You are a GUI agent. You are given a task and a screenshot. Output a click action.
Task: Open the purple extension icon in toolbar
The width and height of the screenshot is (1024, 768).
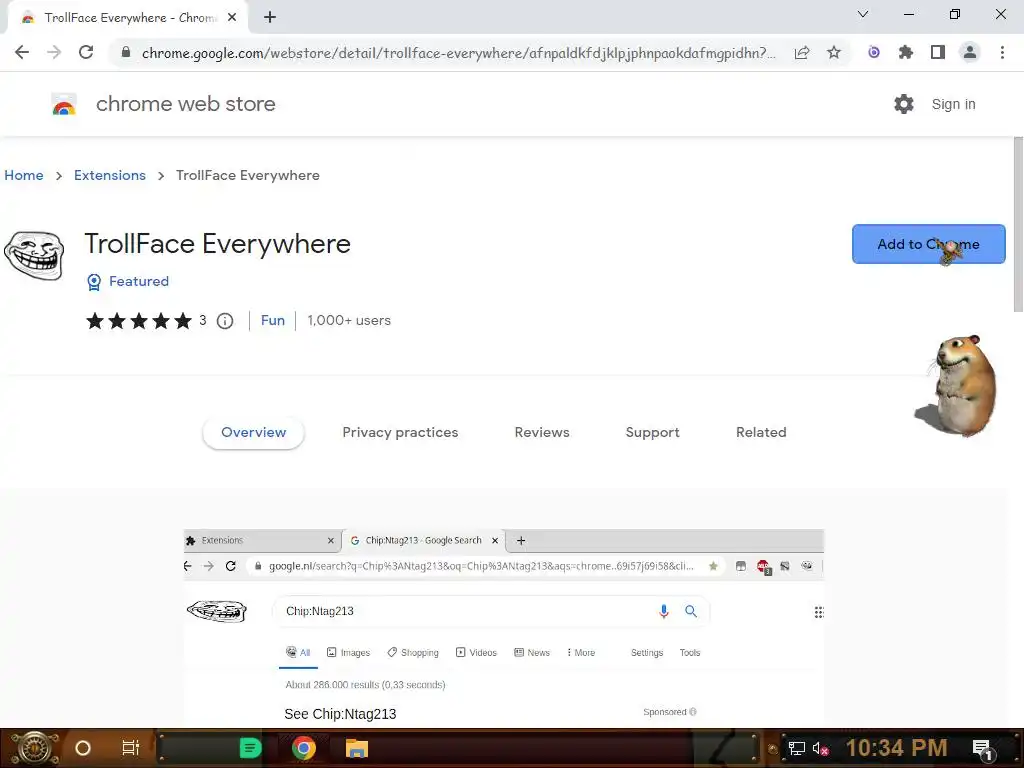874,52
